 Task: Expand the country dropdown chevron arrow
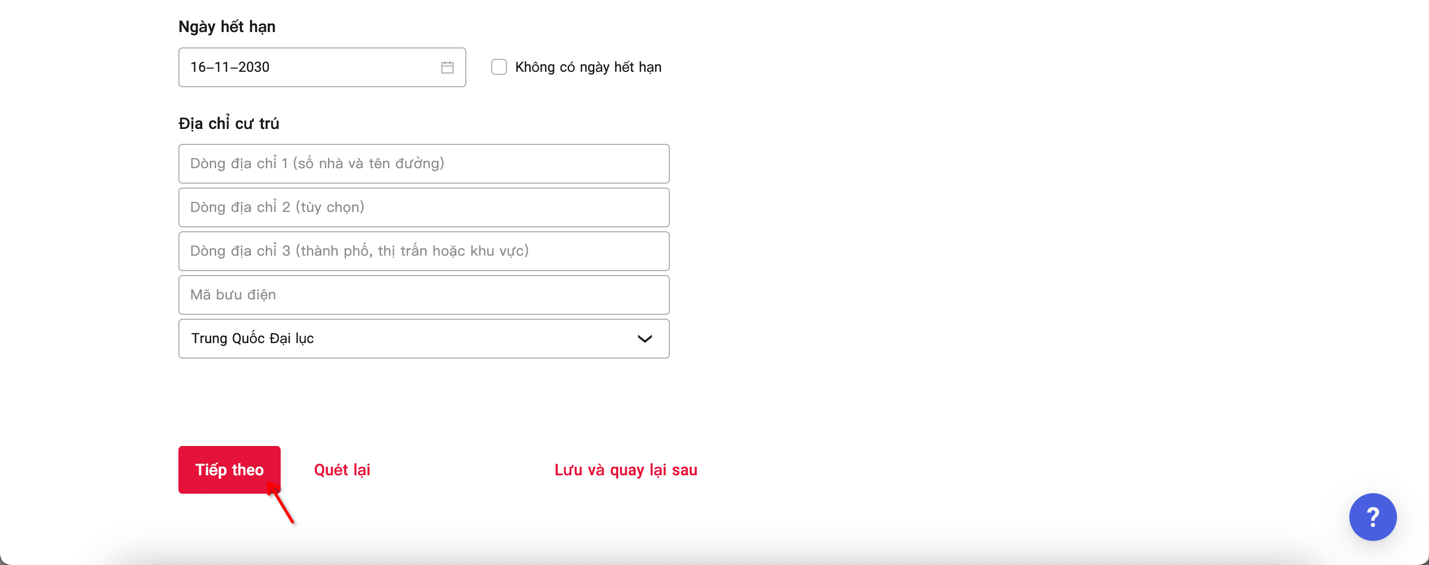coord(645,339)
